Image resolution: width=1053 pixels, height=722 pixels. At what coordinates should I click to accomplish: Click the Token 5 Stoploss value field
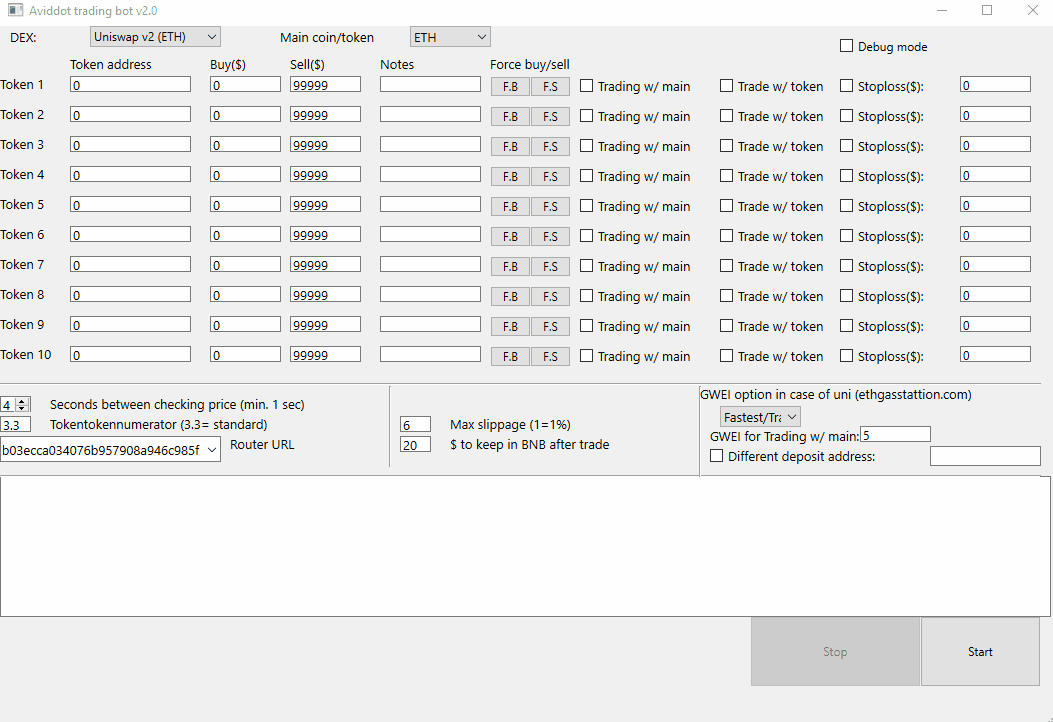click(995, 205)
